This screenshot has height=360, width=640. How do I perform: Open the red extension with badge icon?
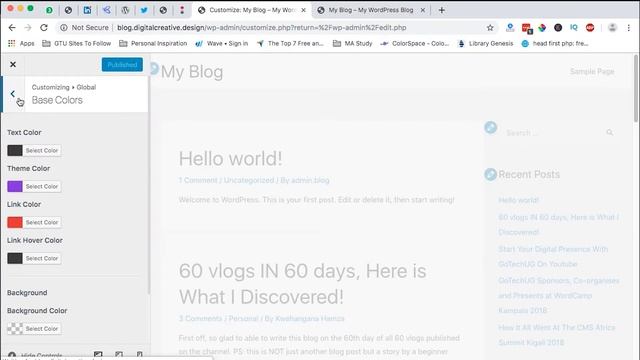pos(527,28)
